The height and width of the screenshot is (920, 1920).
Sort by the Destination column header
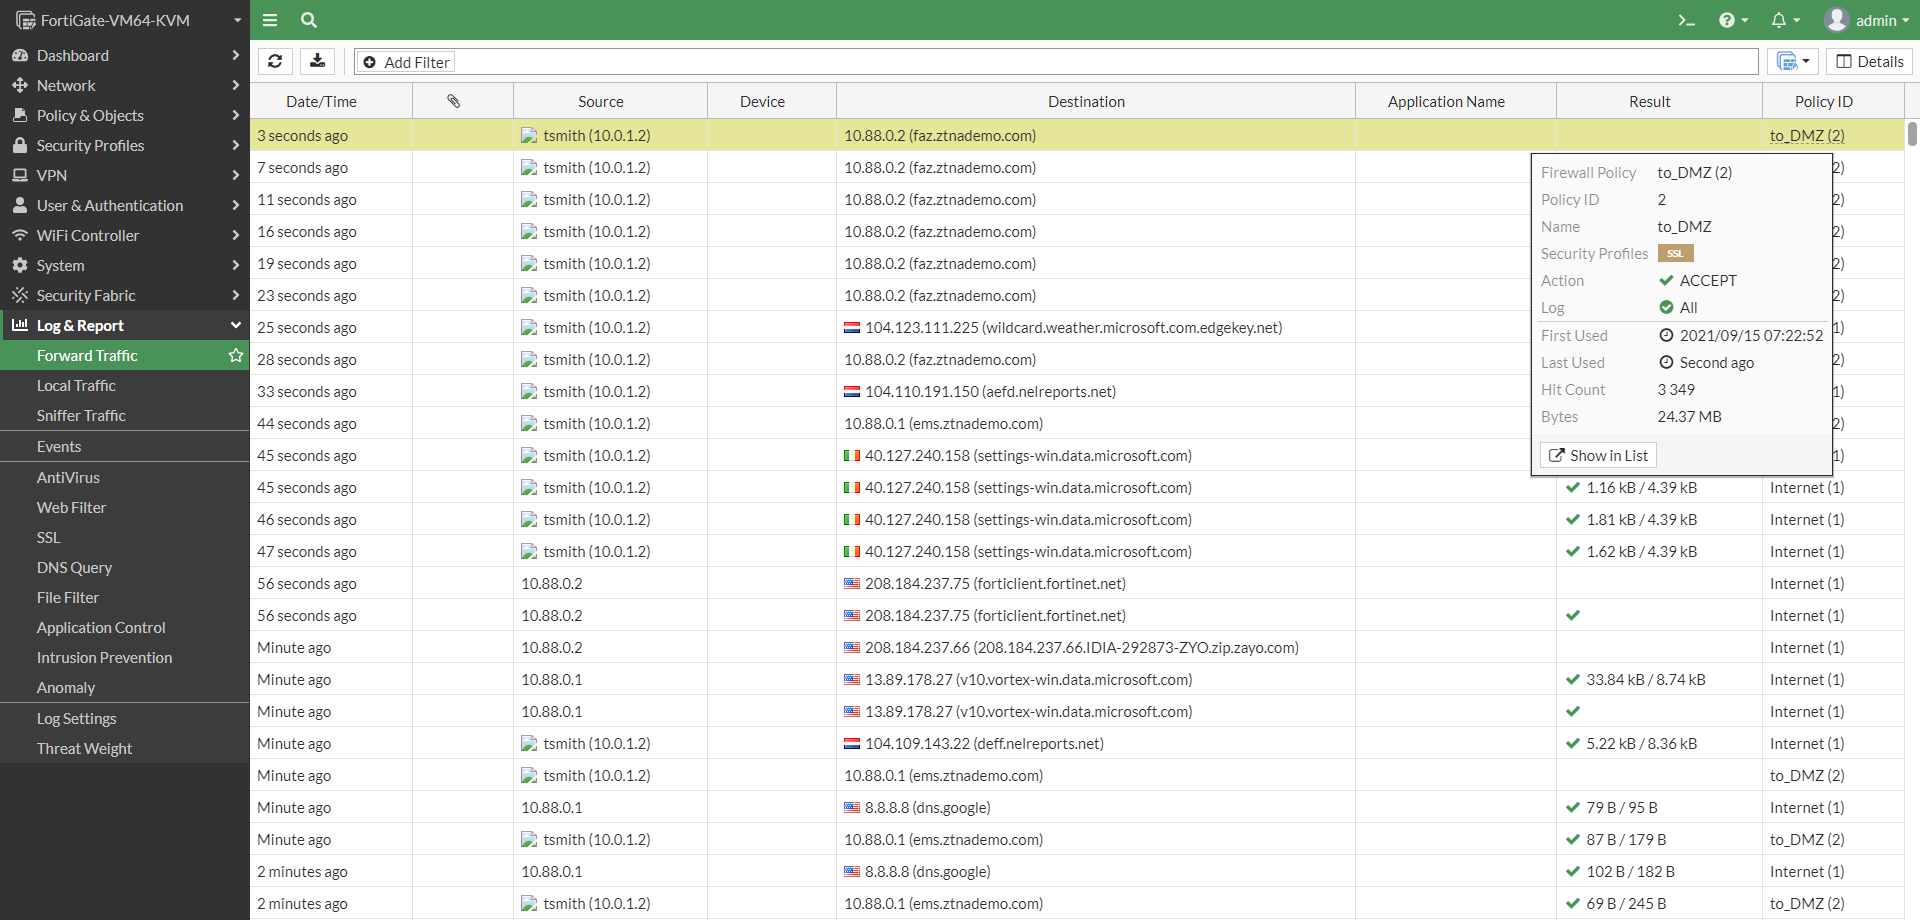coord(1086,101)
